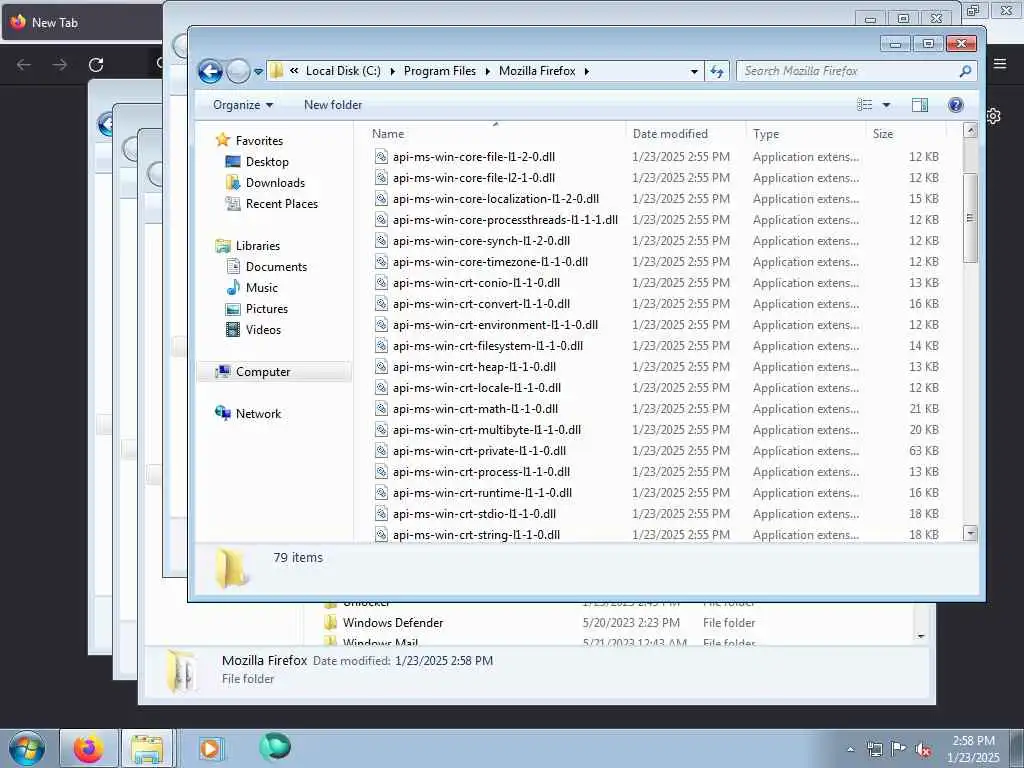The width and height of the screenshot is (1024, 768).
Task: Click Windows Explorer taskbar icon
Action: [147, 748]
